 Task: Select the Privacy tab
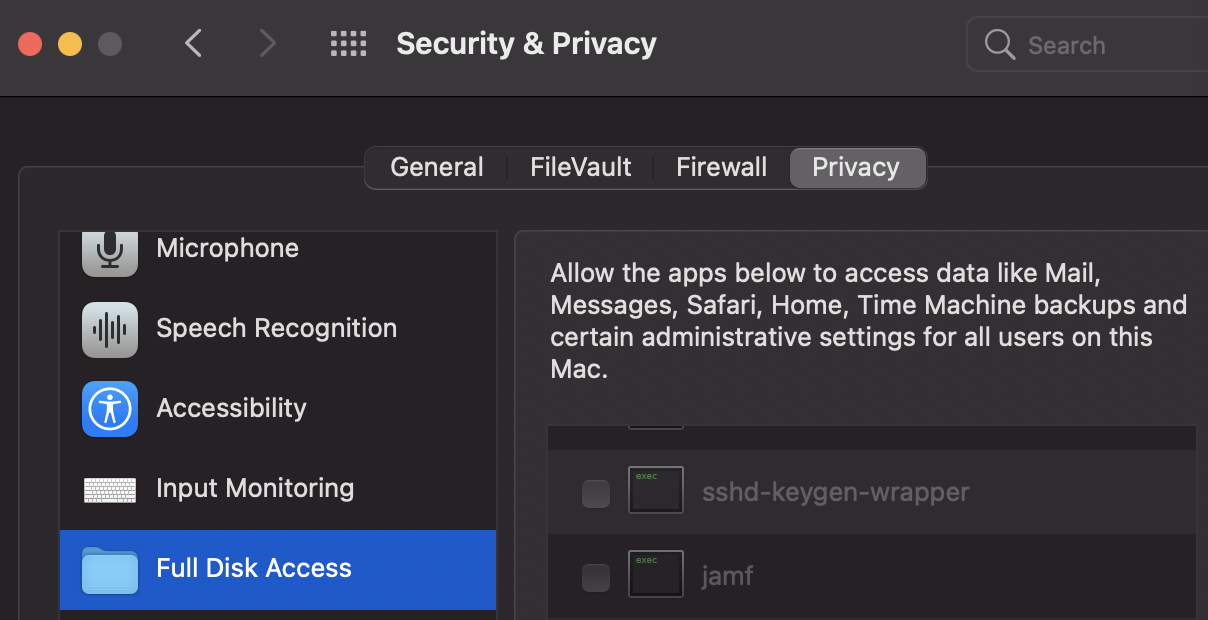[856, 167]
